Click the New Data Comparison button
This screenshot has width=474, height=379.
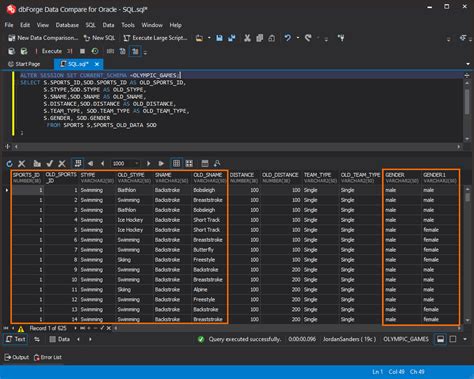coord(43,38)
